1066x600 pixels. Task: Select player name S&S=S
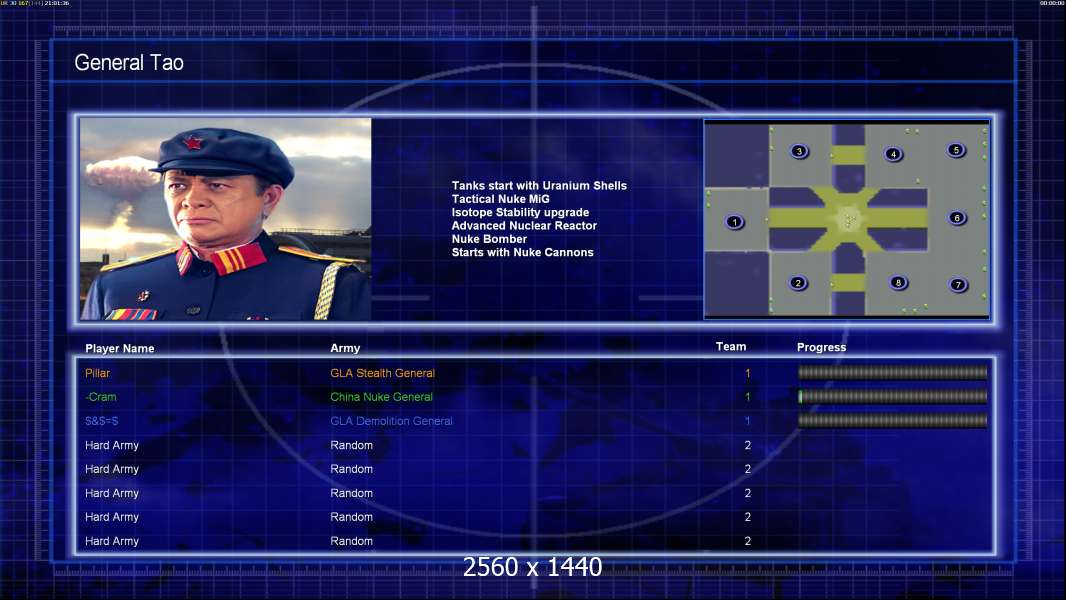(x=101, y=421)
